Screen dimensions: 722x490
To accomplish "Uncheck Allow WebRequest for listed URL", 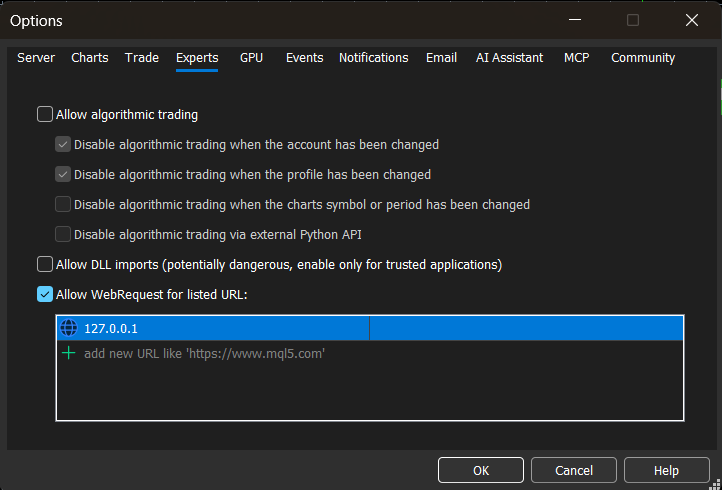I will point(45,294).
